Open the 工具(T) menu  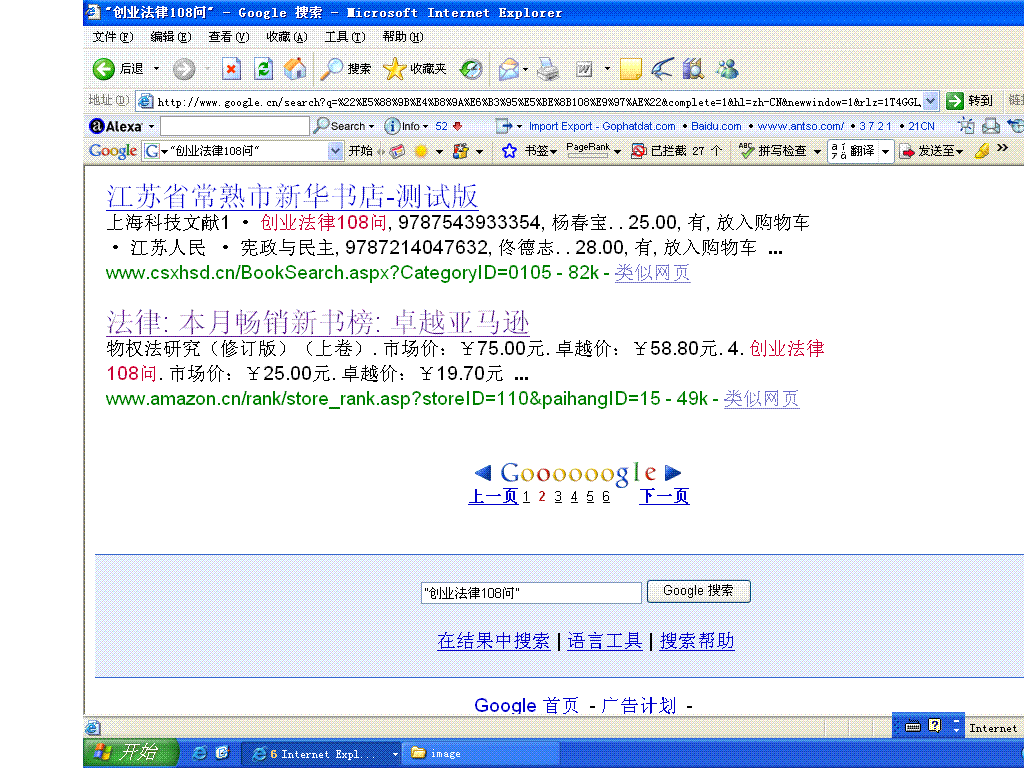(x=344, y=37)
